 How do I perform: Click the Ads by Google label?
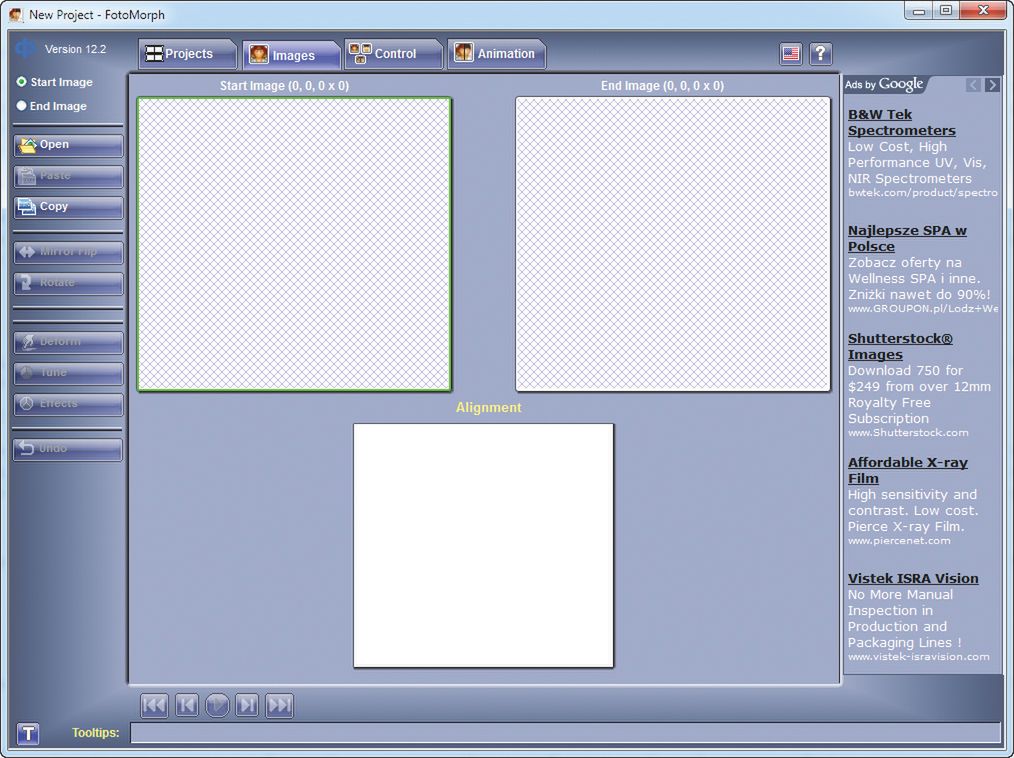point(884,84)
